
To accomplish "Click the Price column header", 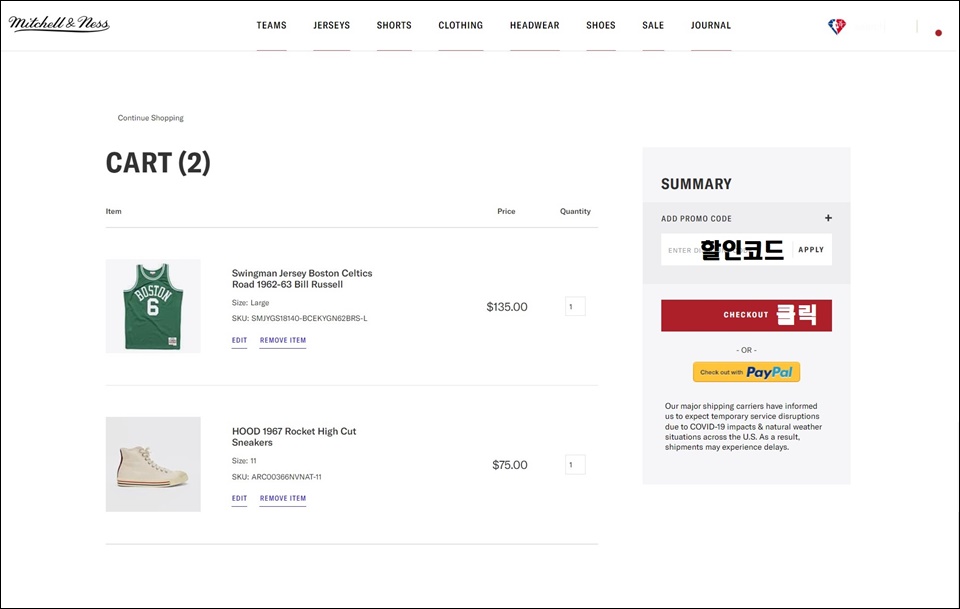I will (506, 211).
